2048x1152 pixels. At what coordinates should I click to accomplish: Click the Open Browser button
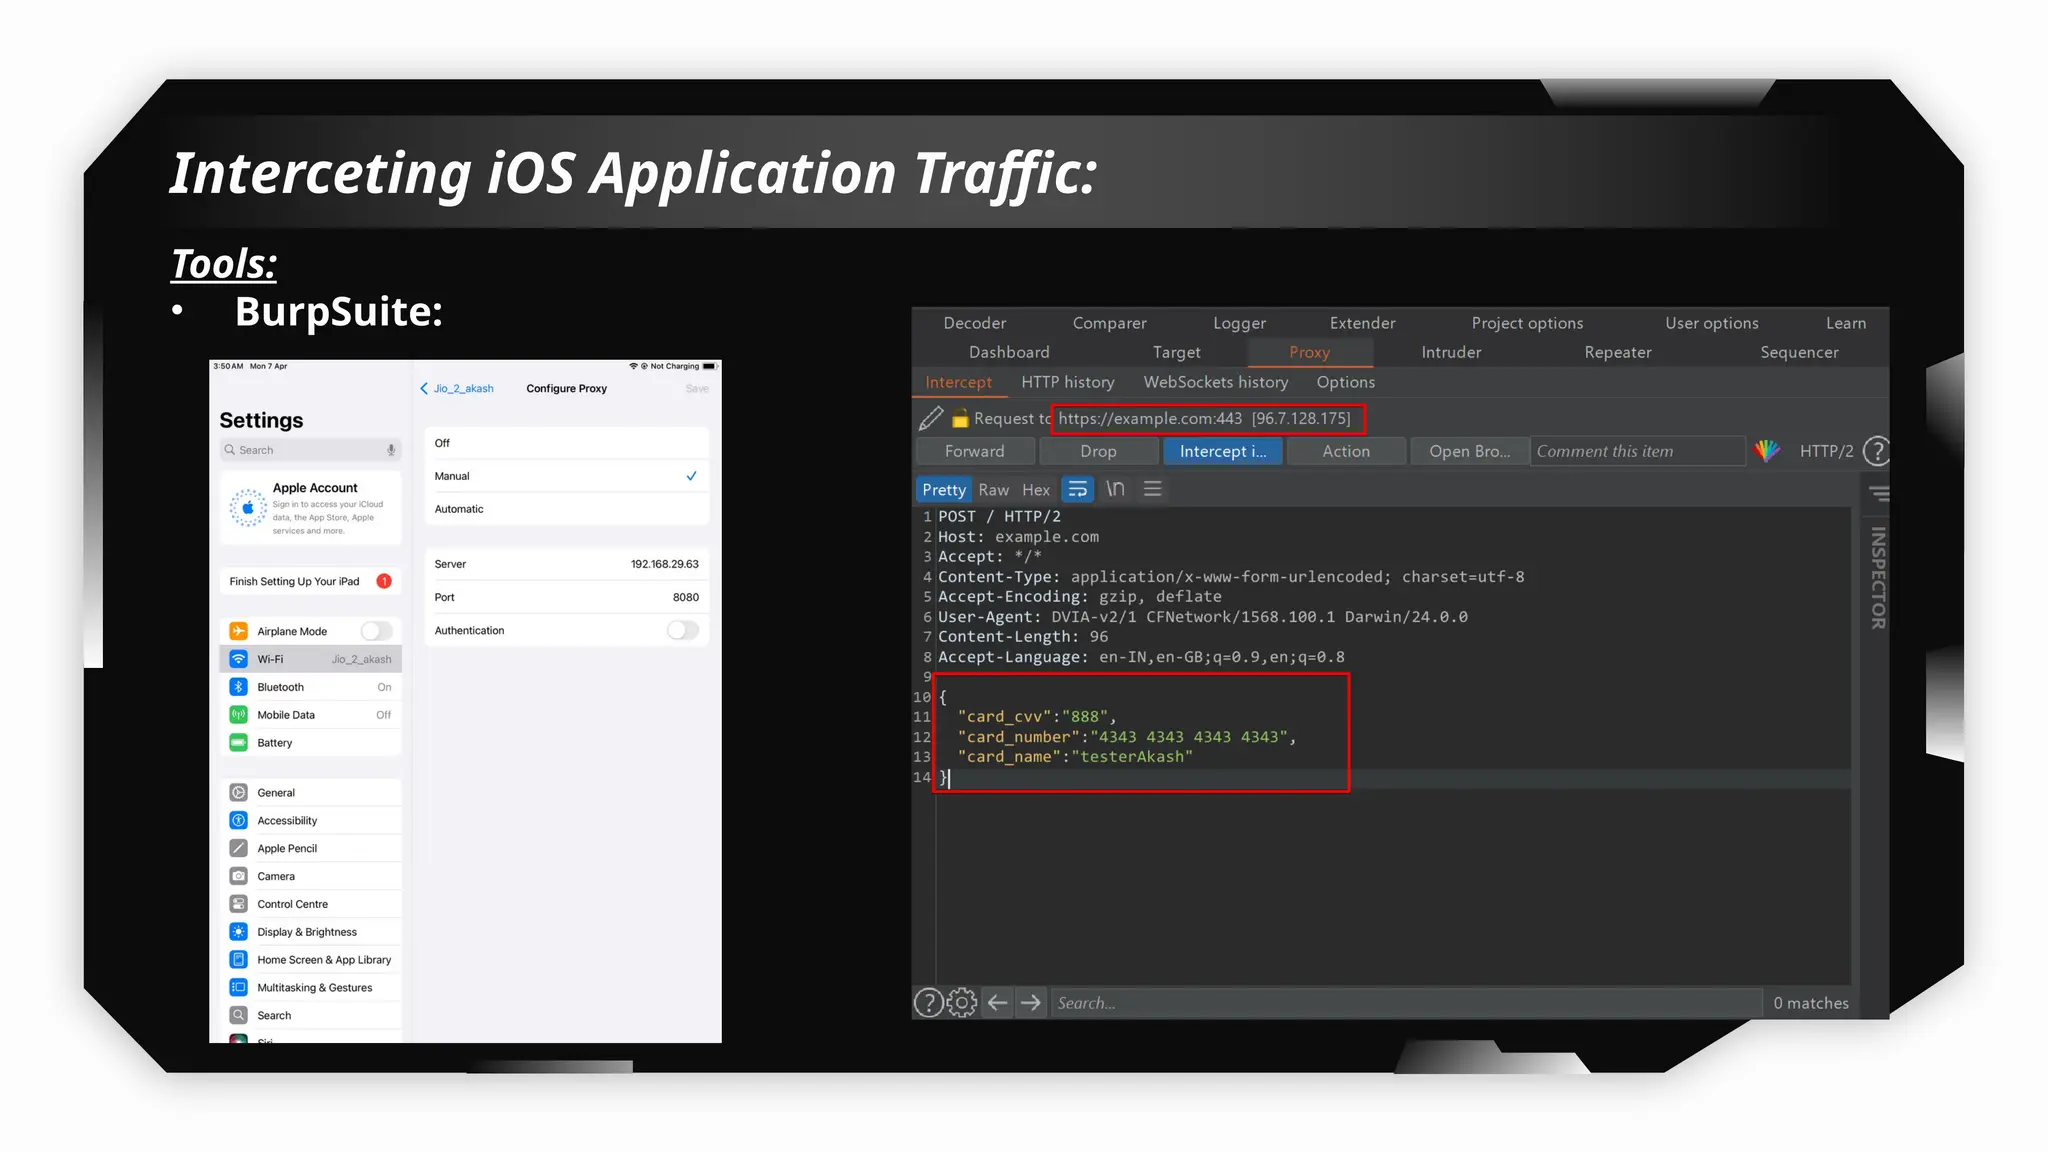tap(1469, 451)
